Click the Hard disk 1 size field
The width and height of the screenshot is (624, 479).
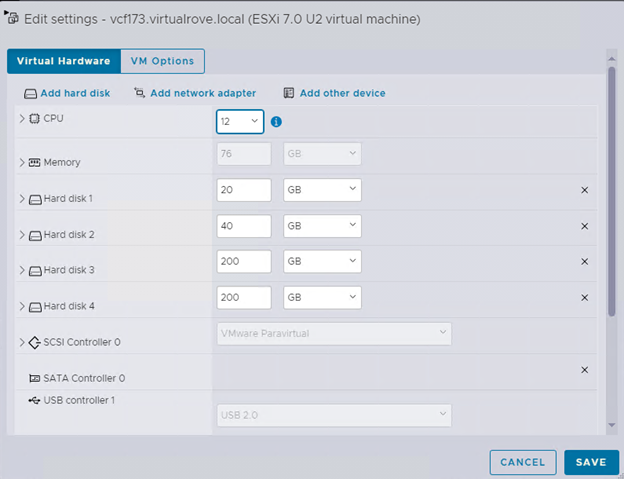[x=244, y=190]
